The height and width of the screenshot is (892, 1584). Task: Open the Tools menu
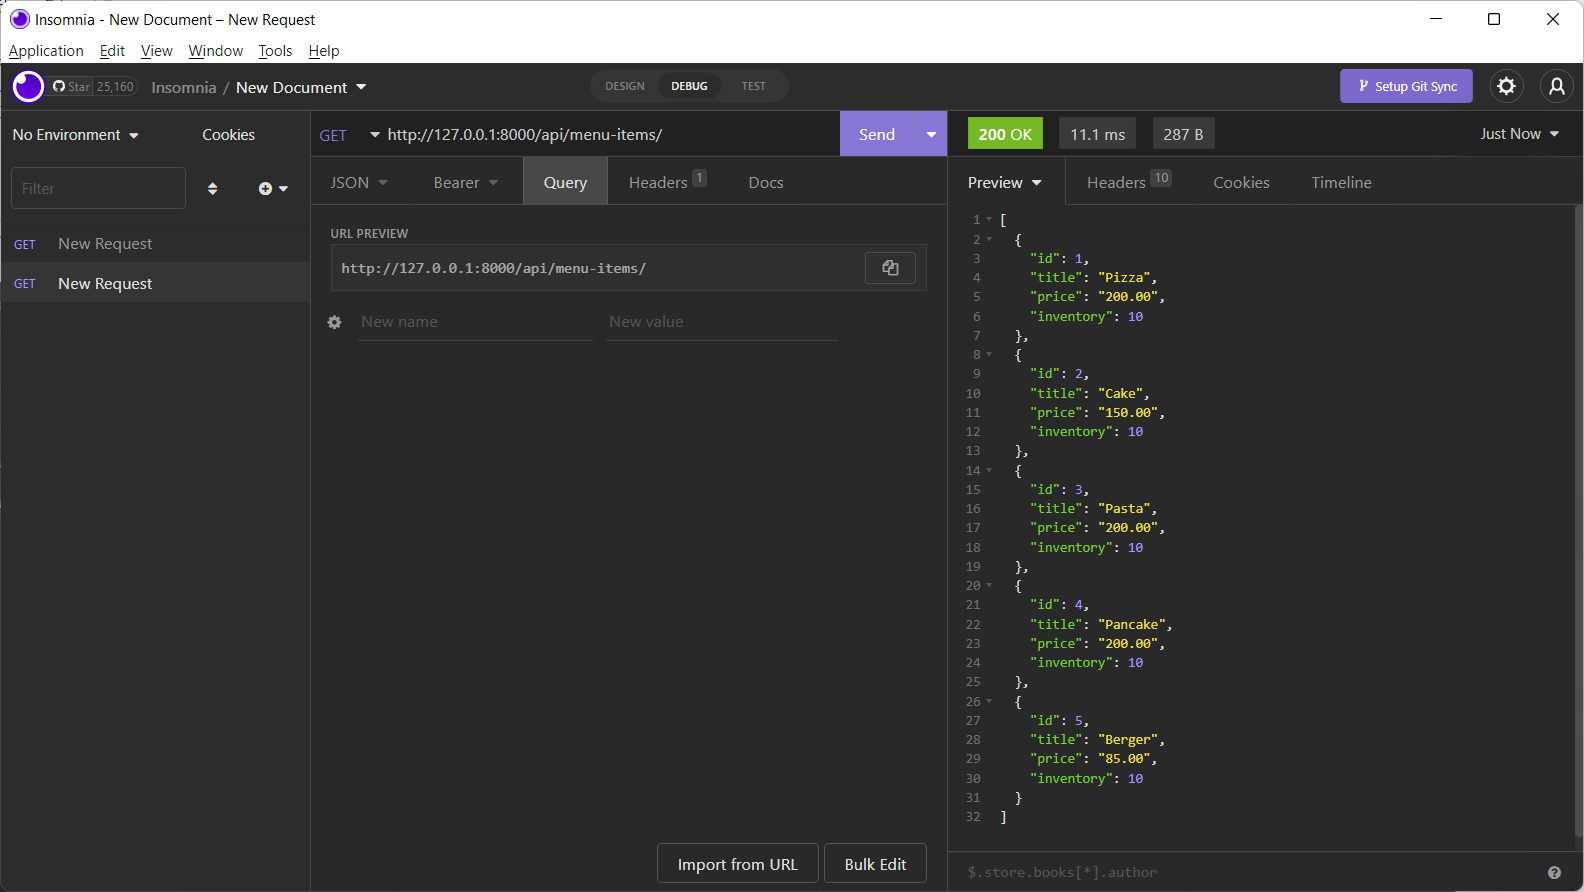(x=275, y=51)
